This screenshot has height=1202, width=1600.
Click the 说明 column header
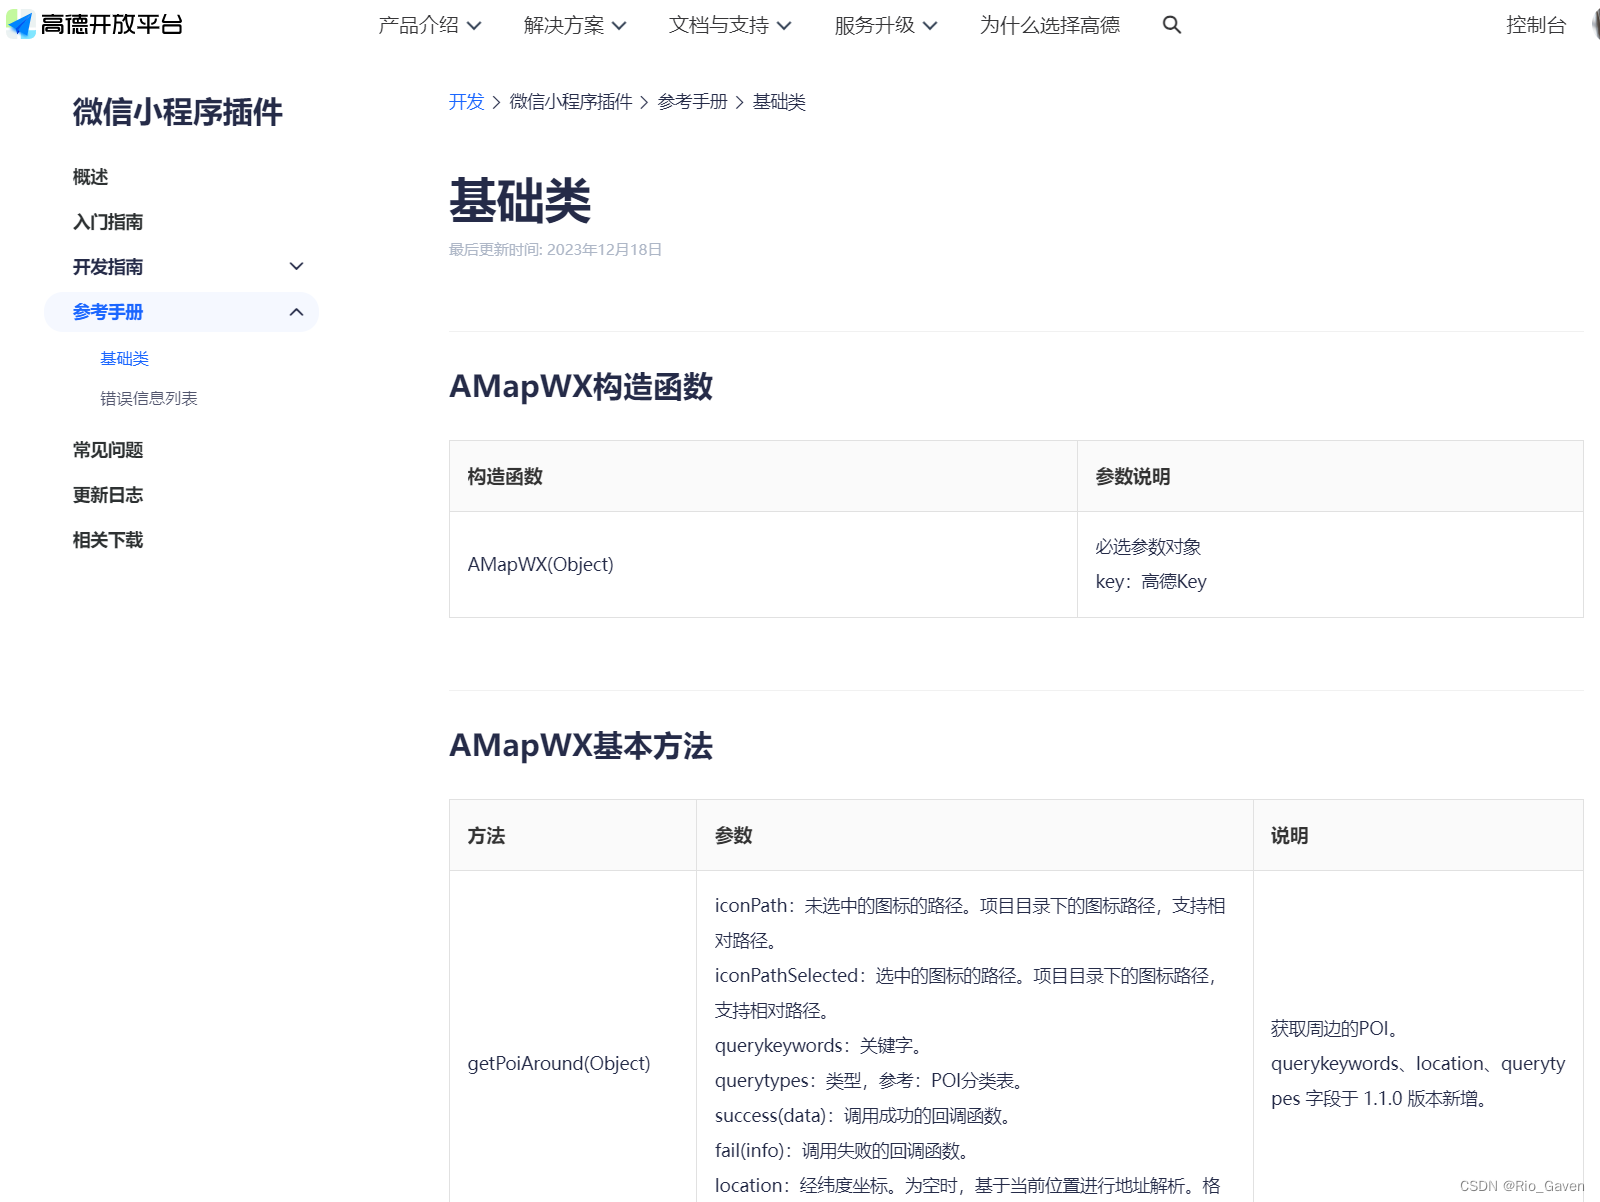pyautogui.click(x=1290, y=836)
